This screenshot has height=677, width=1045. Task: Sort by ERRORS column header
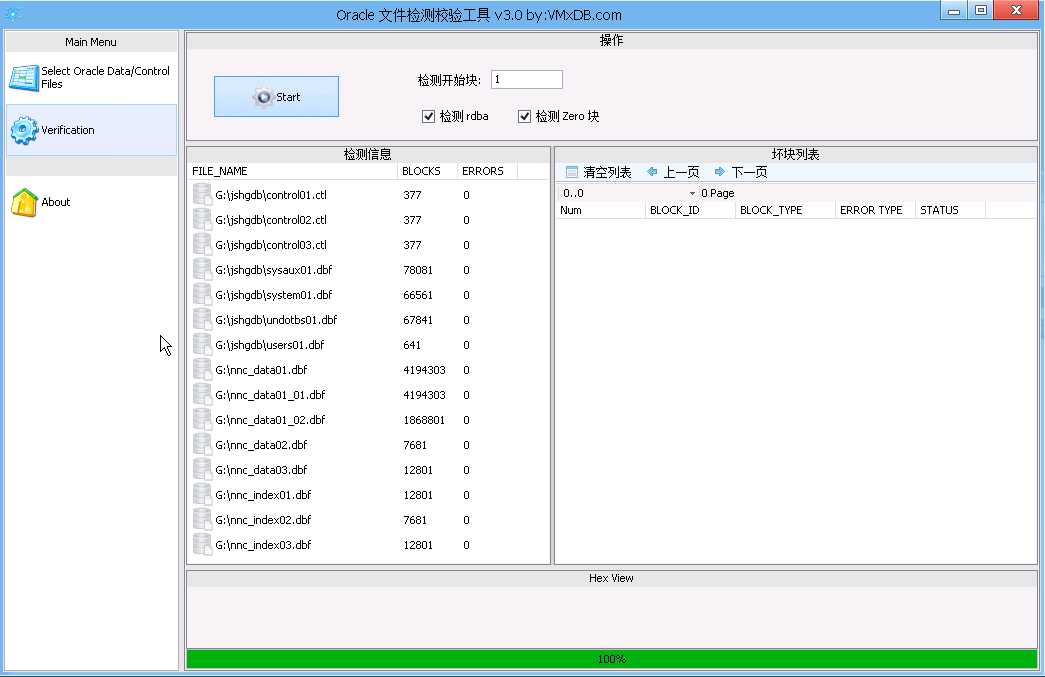click(487, 171)
